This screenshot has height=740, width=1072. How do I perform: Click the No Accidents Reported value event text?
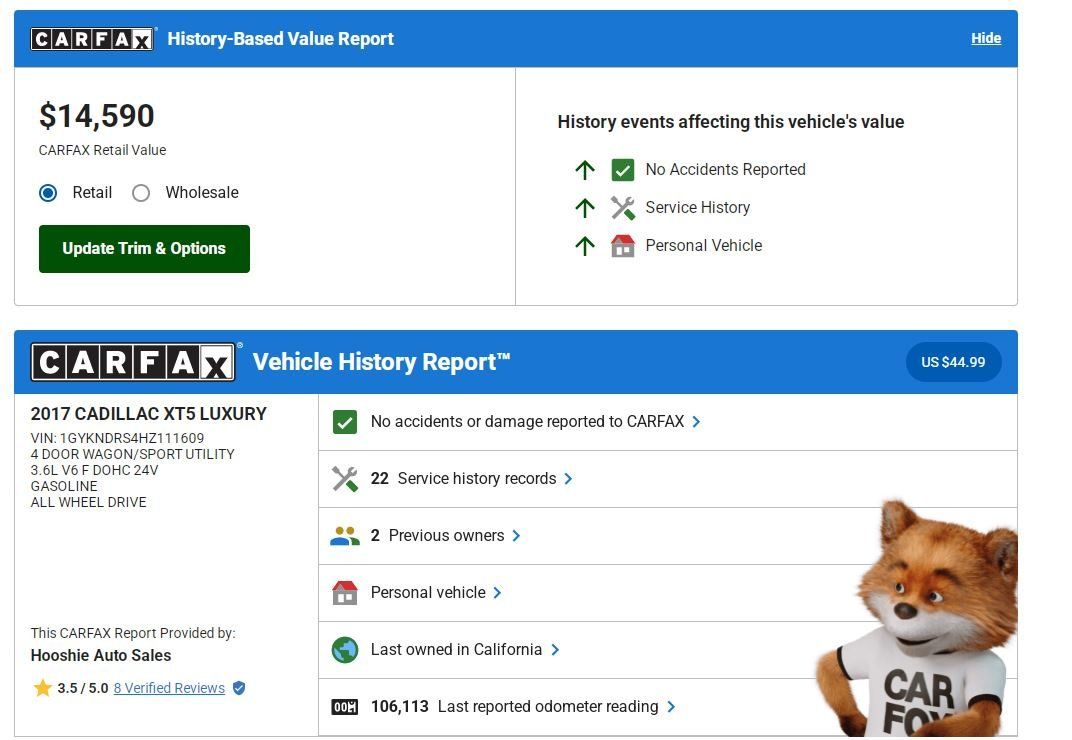click(725, 170)
